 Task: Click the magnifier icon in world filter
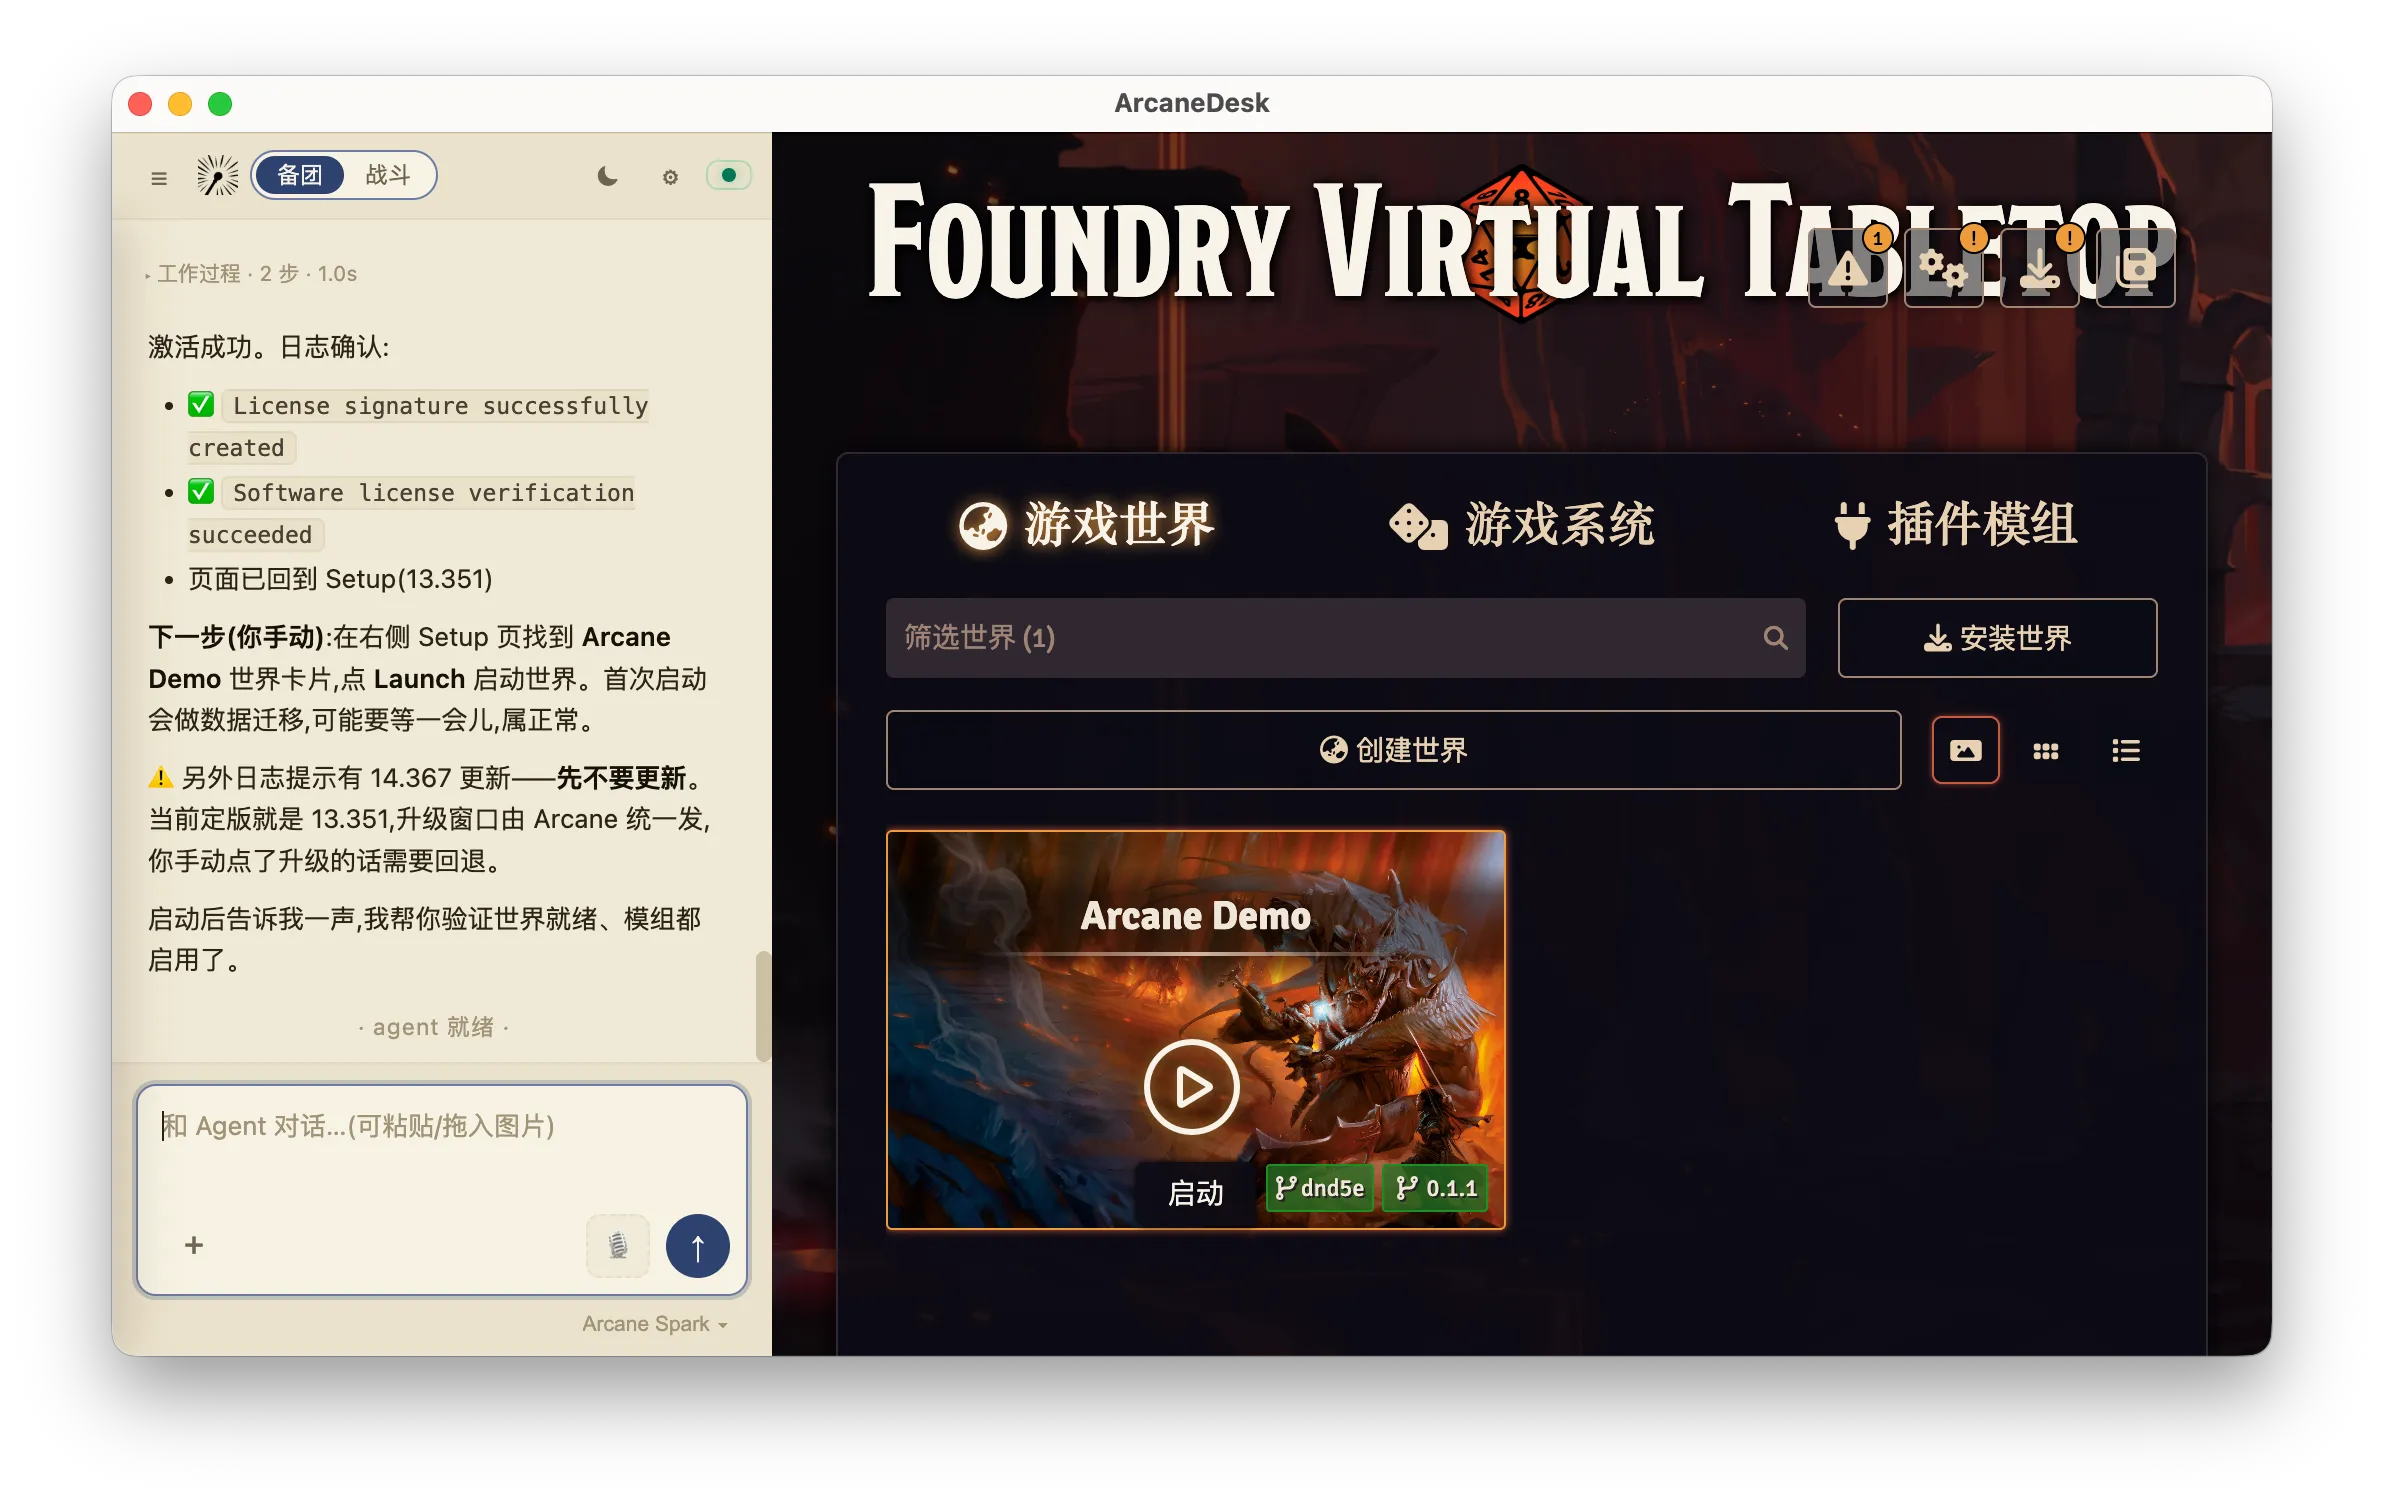point(1775,638)
